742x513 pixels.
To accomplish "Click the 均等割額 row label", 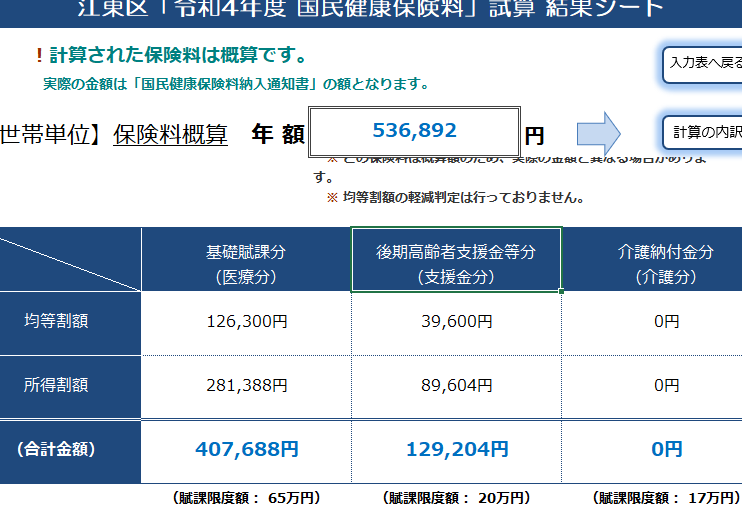I will coord(56,321).
